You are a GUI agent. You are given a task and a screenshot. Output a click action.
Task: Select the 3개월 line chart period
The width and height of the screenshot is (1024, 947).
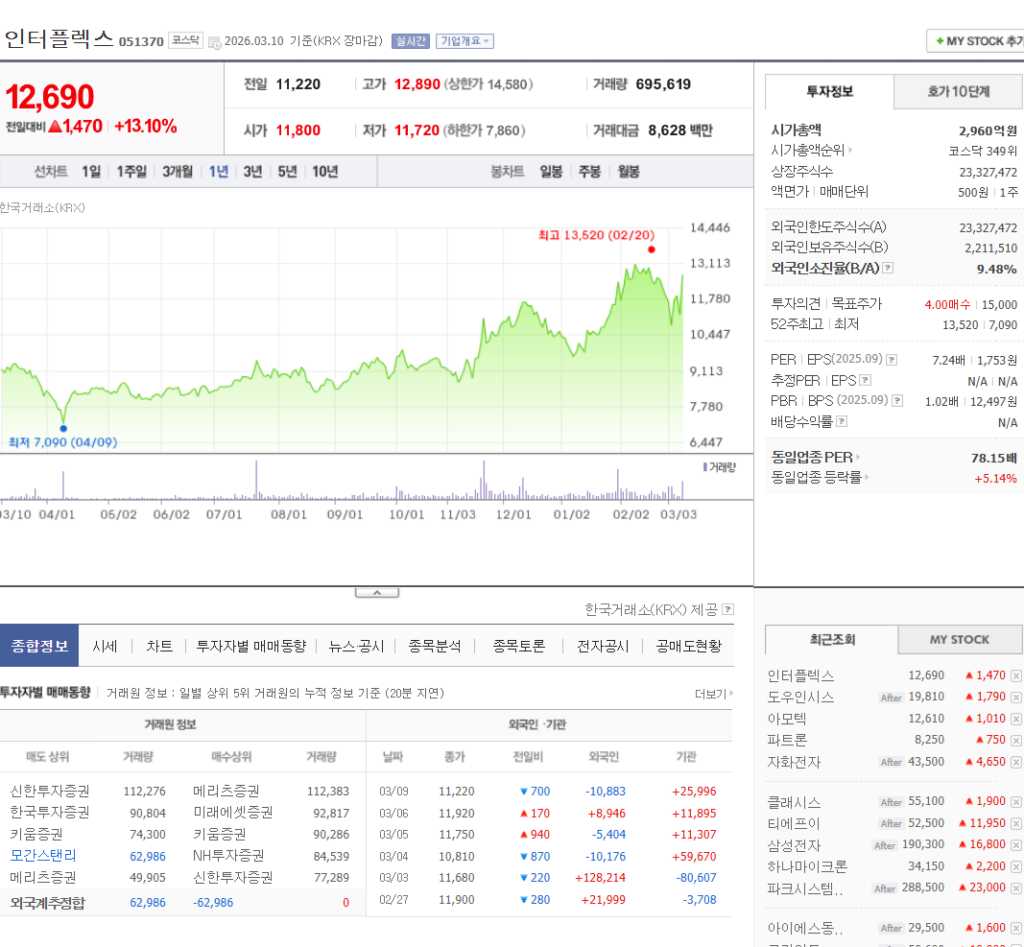pyautogui.click(x=177, y=171)
